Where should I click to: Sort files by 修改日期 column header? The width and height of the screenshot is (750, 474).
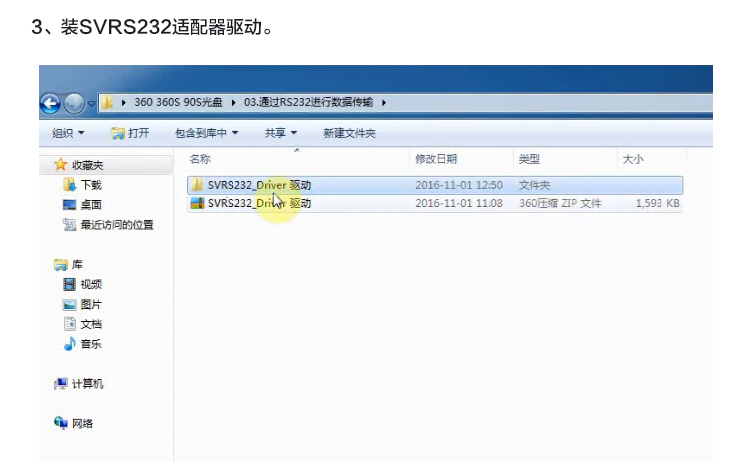[436, 159]
